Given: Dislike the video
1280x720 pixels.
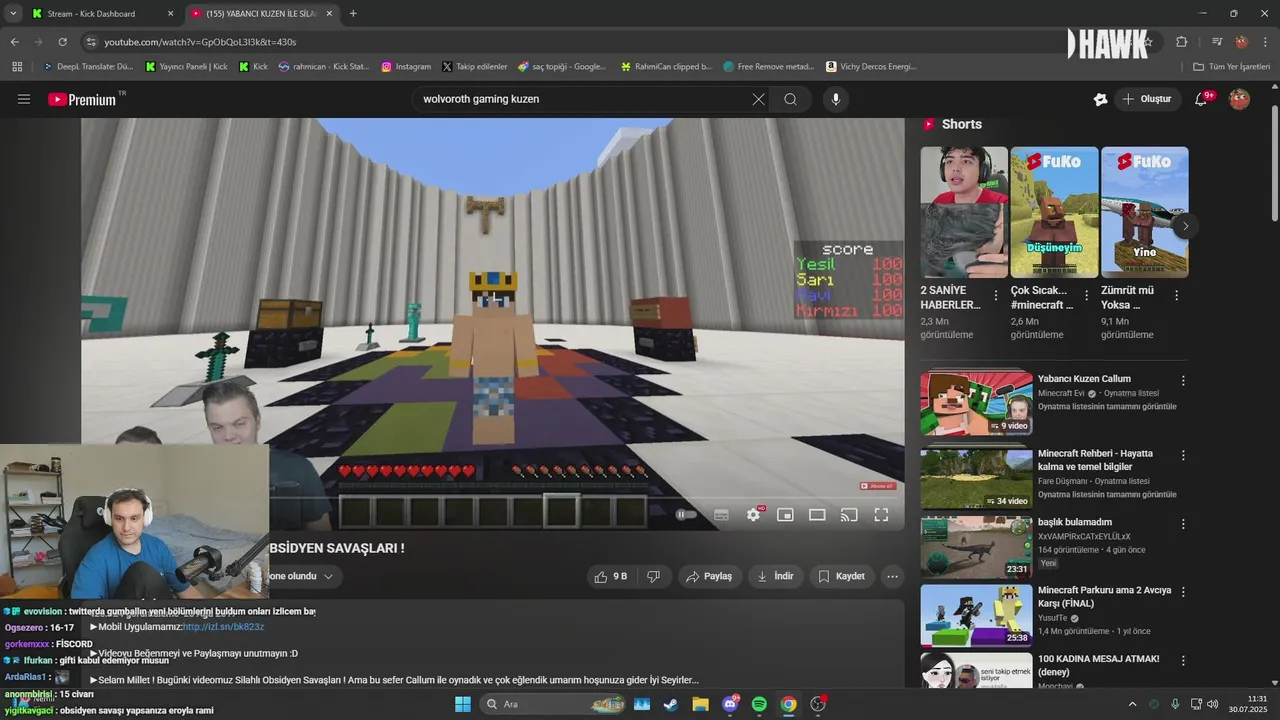Looking at the screenshot, I should pyautogui.click(x=653, y=576).
